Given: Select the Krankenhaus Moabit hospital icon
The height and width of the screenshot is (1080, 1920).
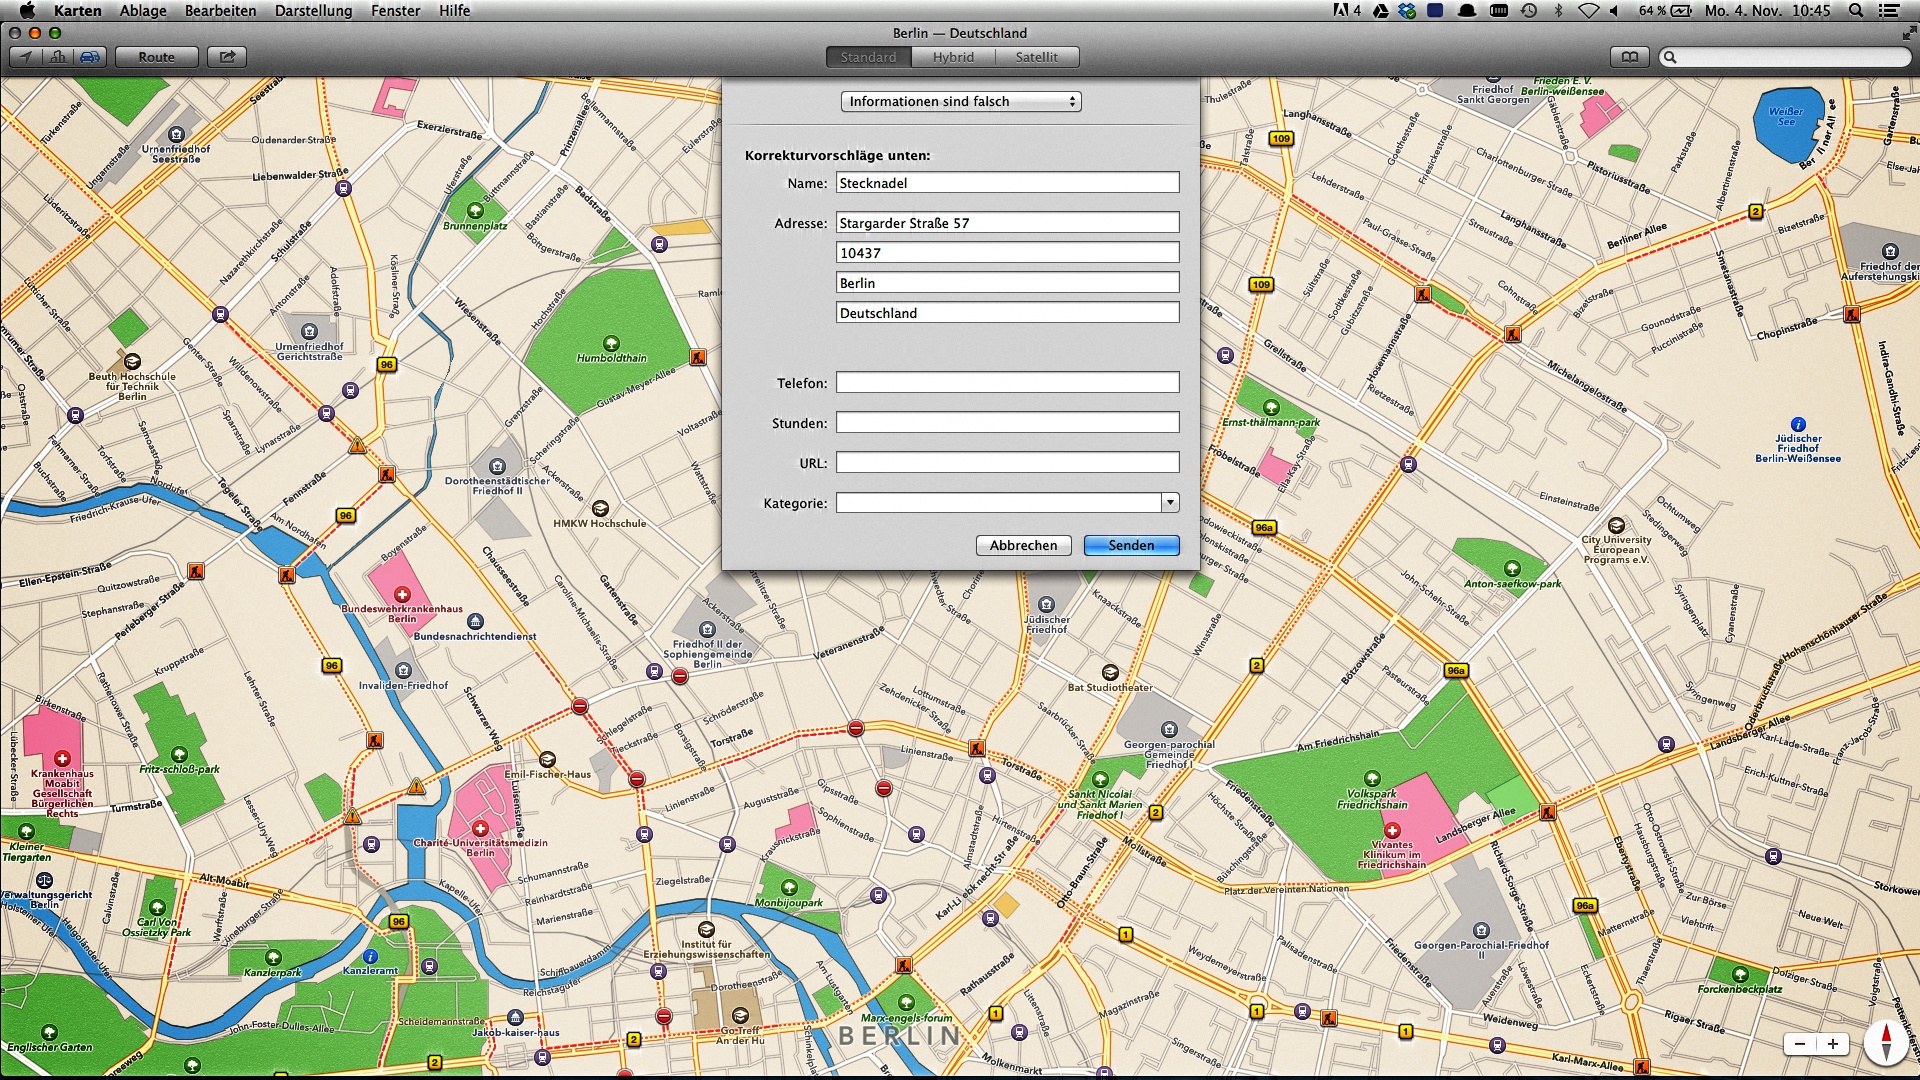Looking at the screenshot, I should click(x=62, y=759).
